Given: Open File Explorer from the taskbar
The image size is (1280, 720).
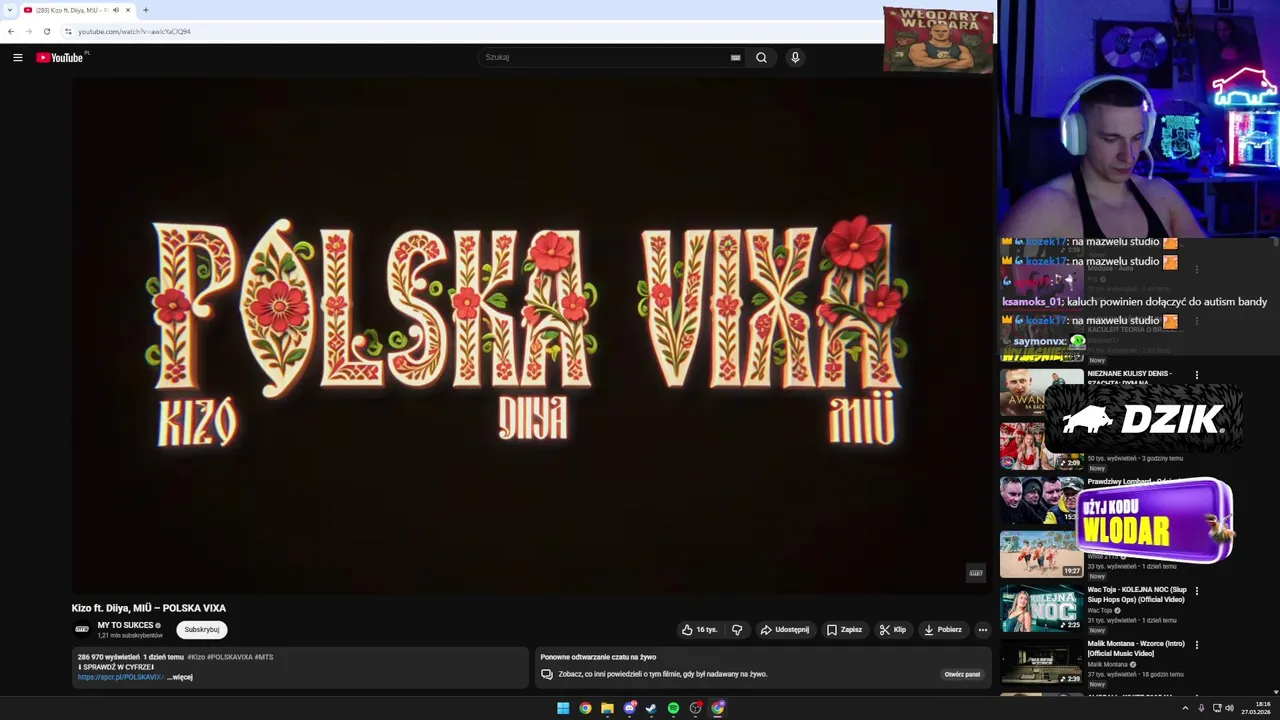Looking at the screenshot, I should [x=607, y=708].
